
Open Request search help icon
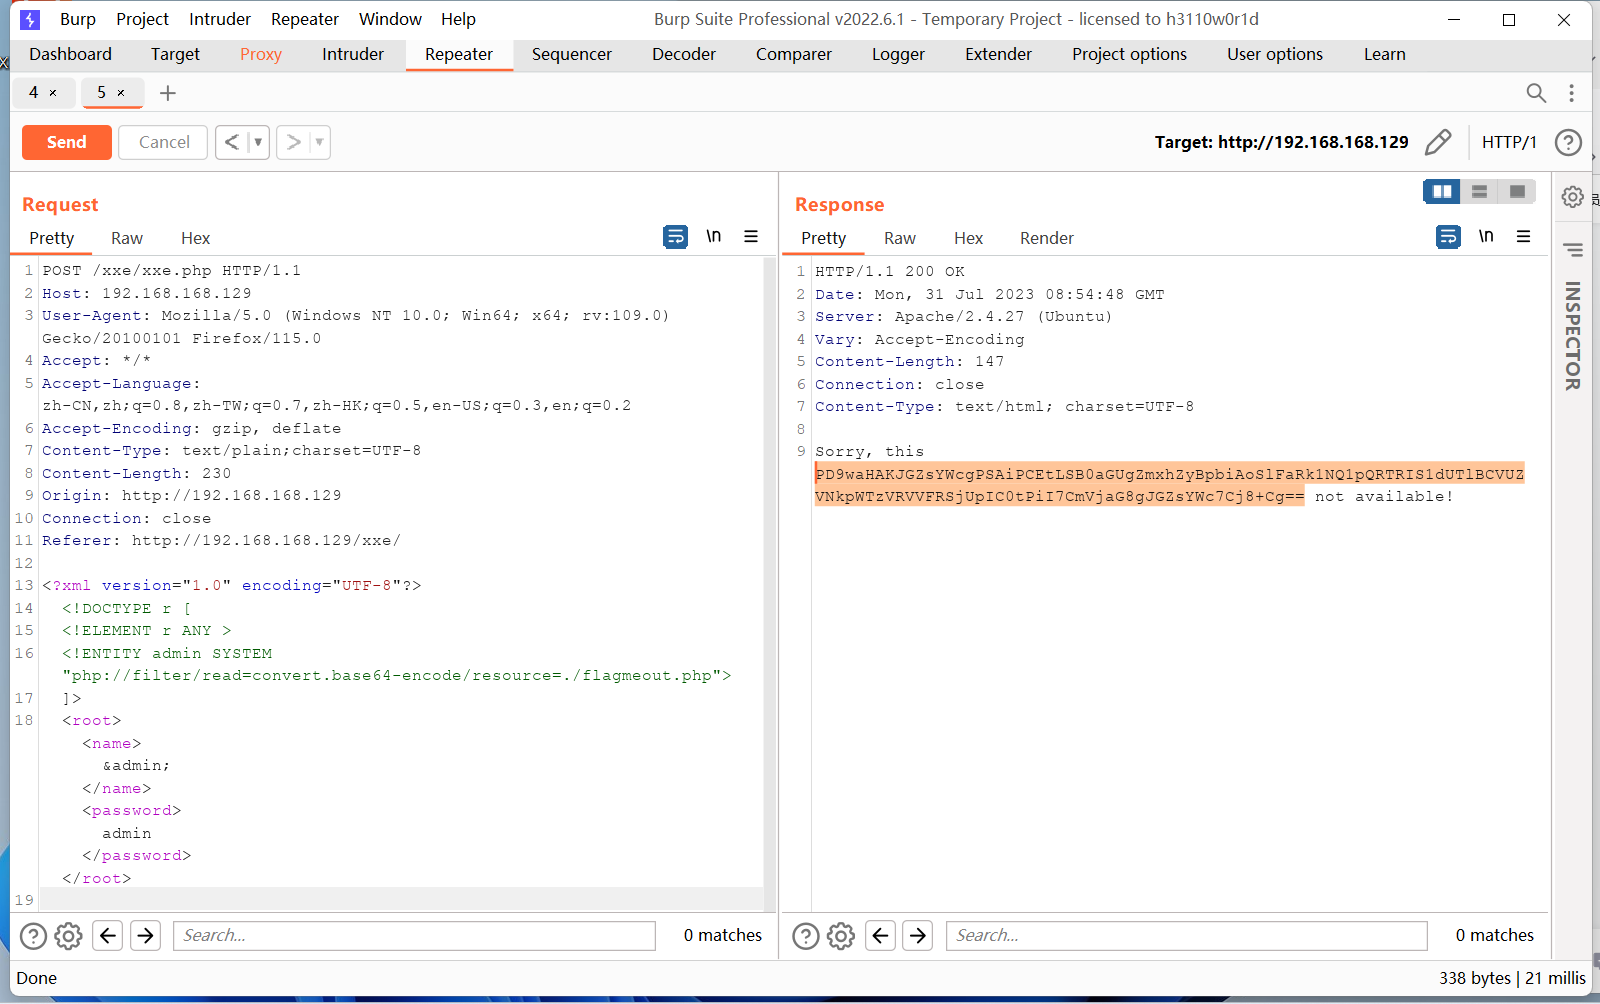click(x=34, y=936)
